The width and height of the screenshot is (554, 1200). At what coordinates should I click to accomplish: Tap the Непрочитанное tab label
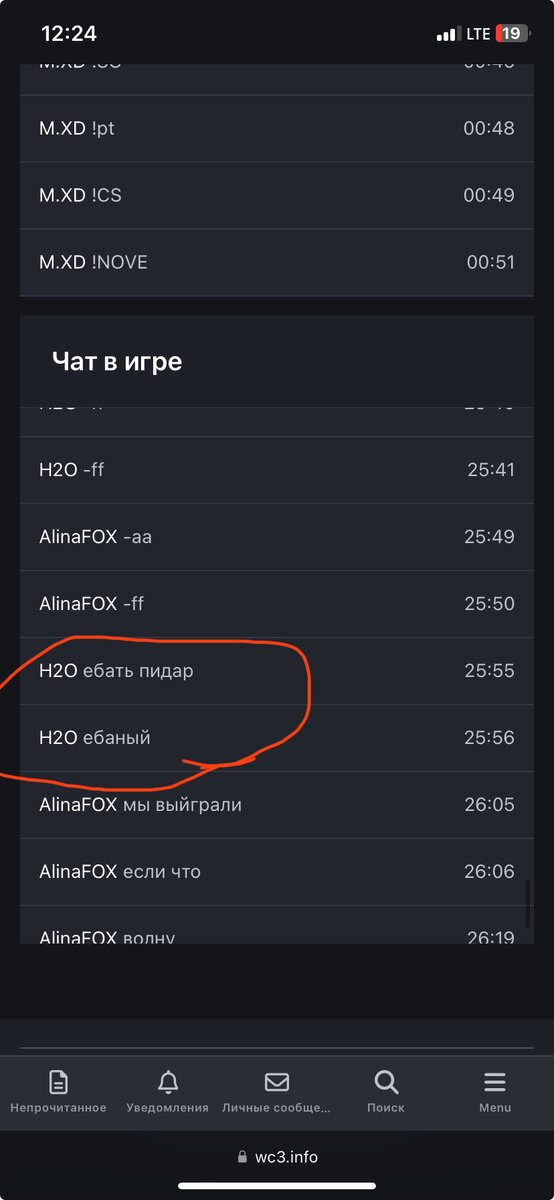[x=59, y=1108]
